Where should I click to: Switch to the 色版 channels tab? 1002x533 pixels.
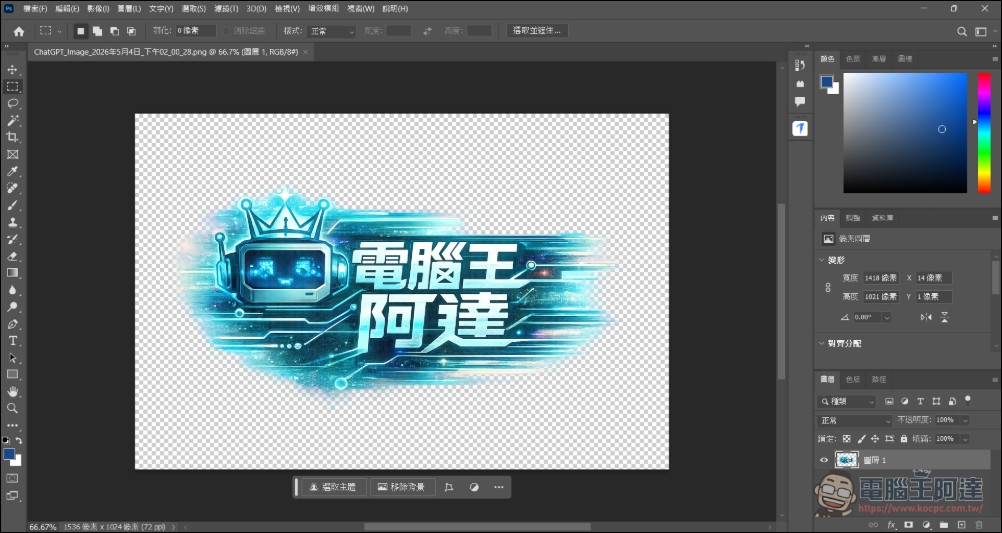coord(853,379)
